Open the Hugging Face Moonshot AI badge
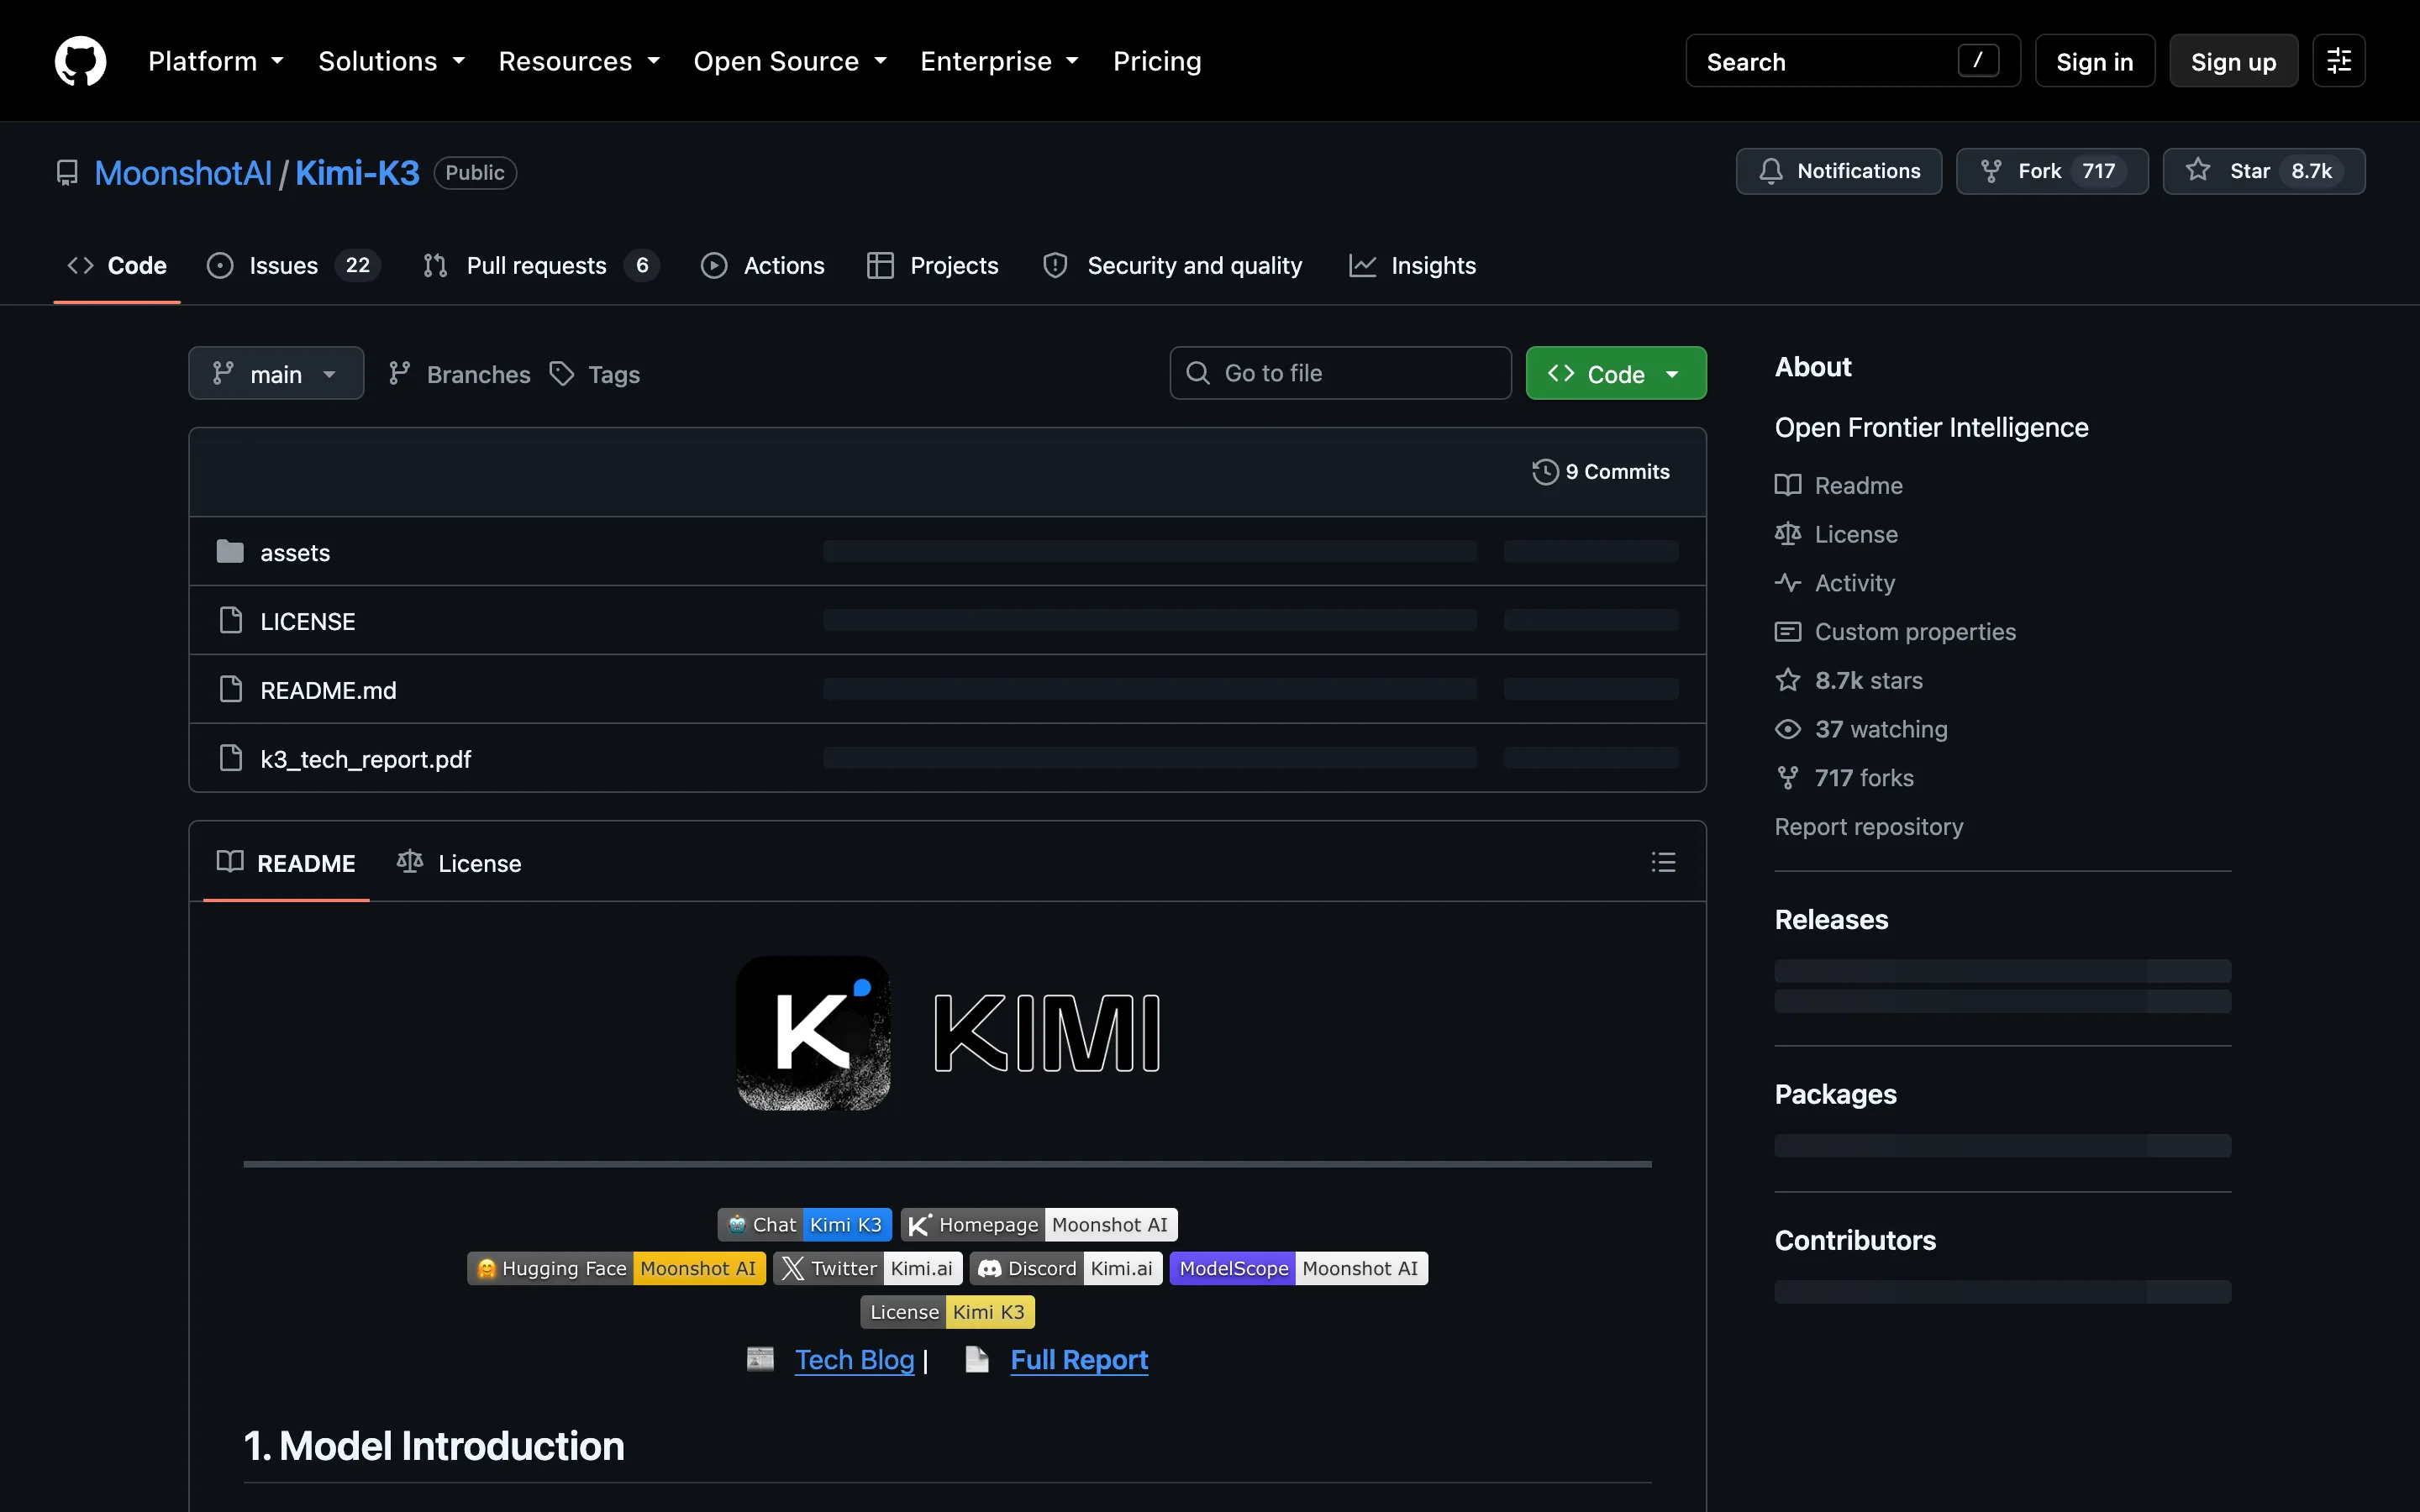Image resolution: width=2420 pixels, height=1512 pixels. tap(616, 1268)
